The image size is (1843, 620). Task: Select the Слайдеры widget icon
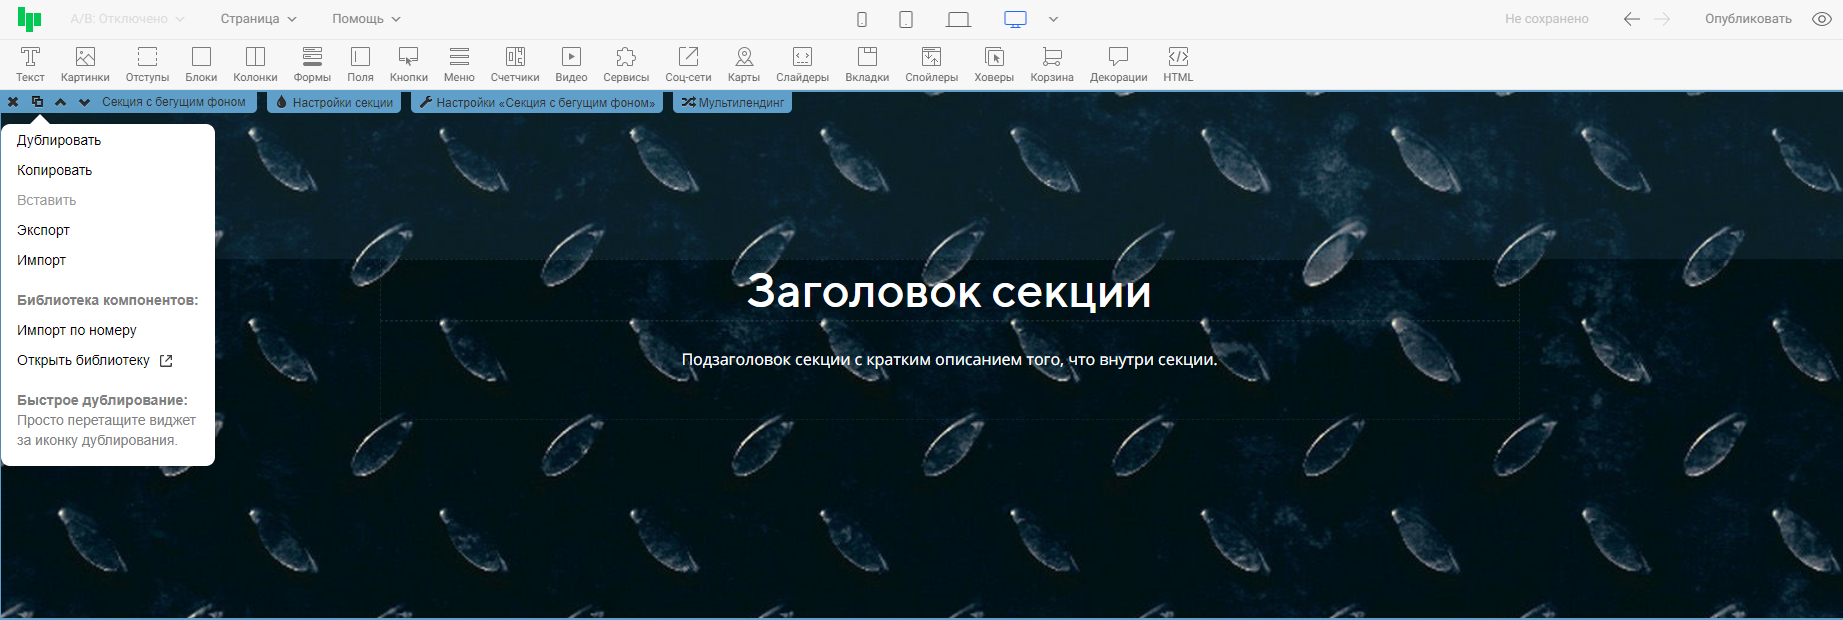pyautogui.click(x=802, y=64)
